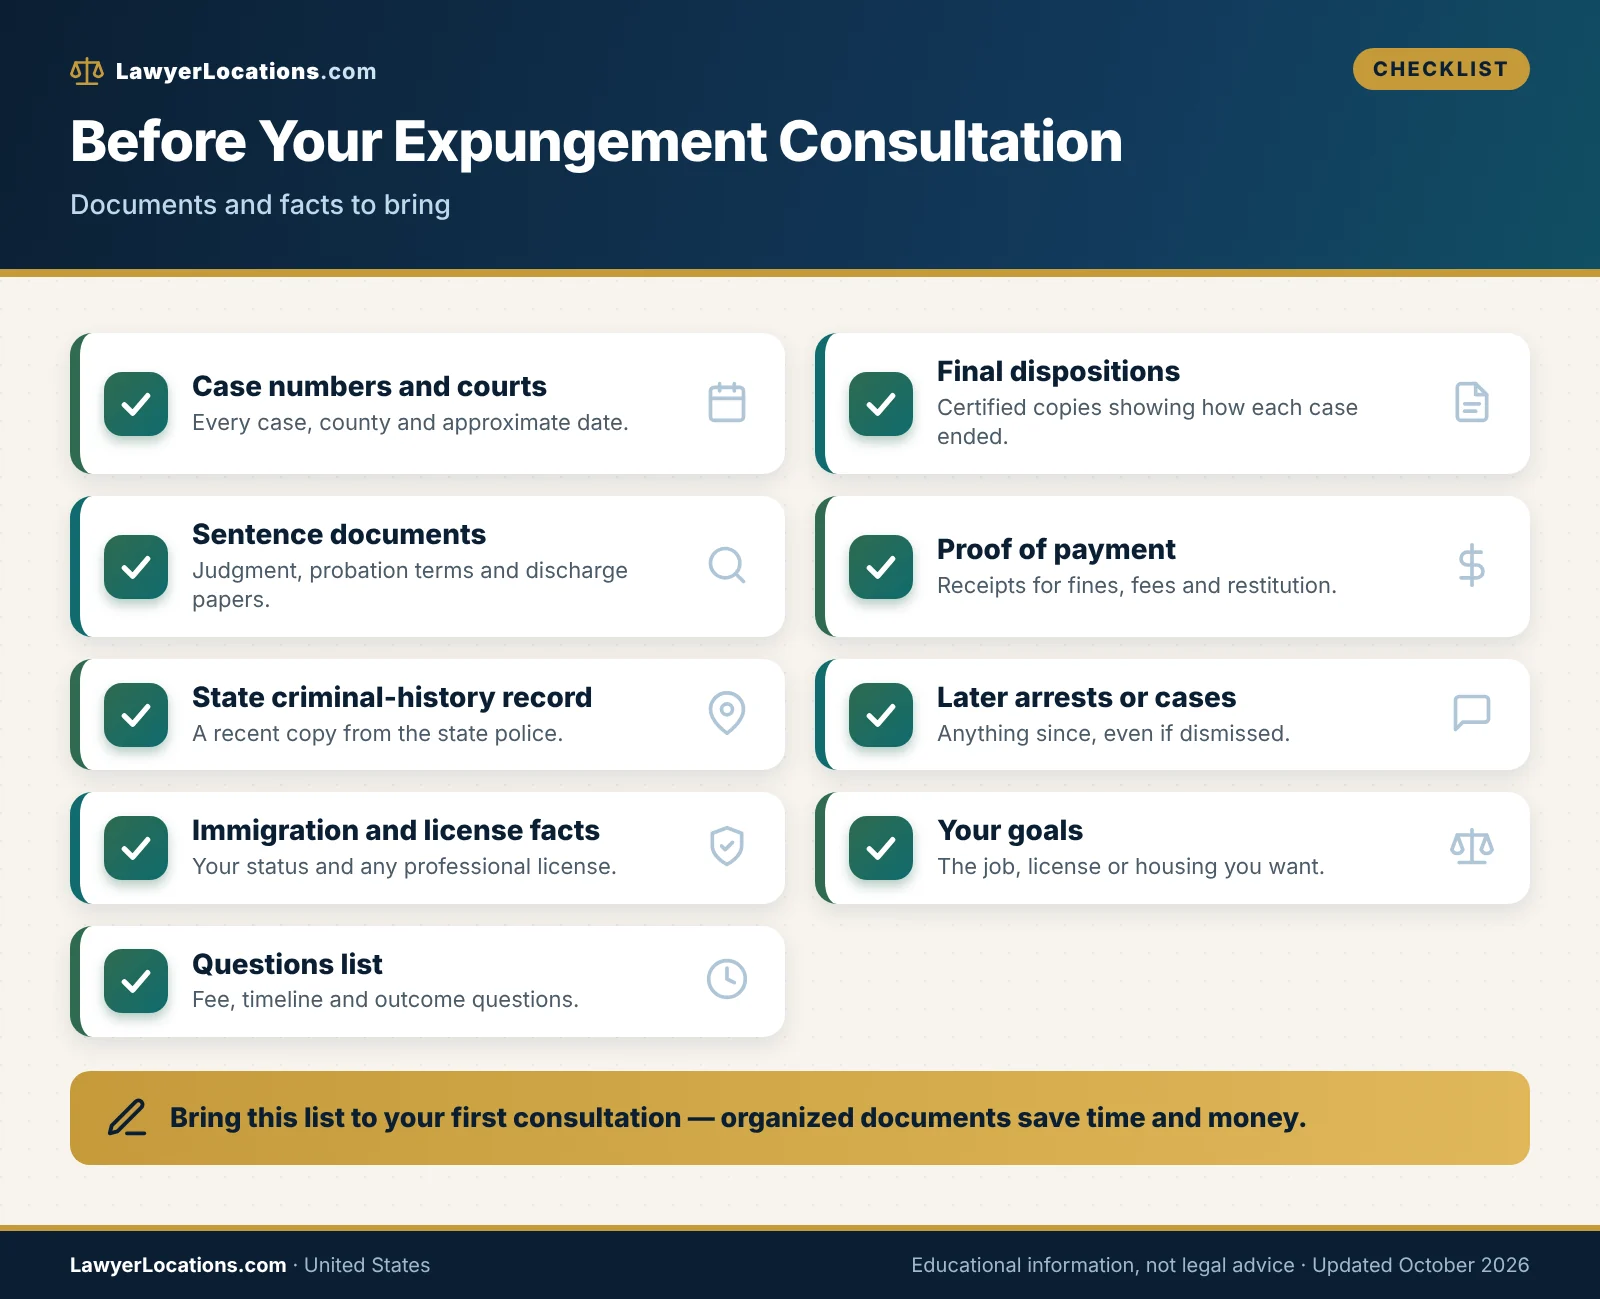Click the map pin icon in State criminal-history card
The image size is (1600, 1299).
click(x=727, y=713)
